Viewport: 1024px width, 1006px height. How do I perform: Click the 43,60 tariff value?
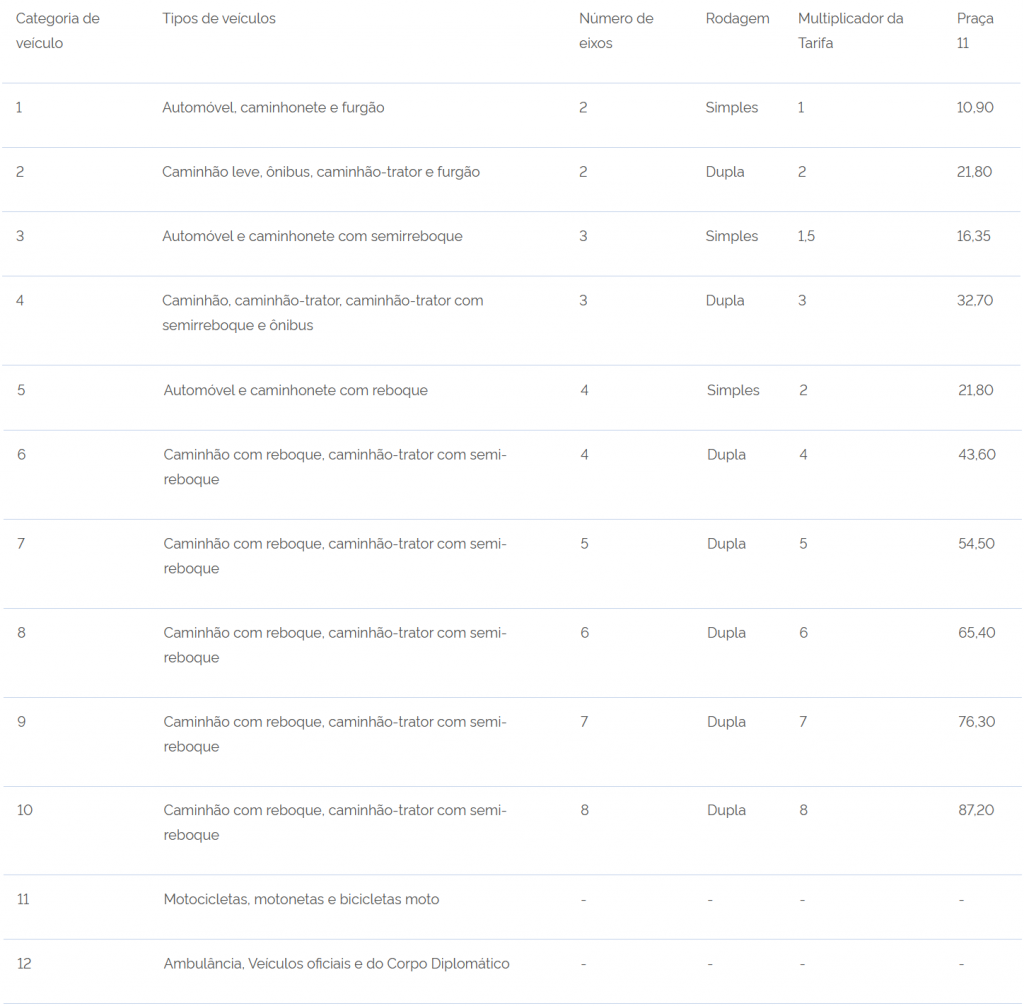pos(977,455)
